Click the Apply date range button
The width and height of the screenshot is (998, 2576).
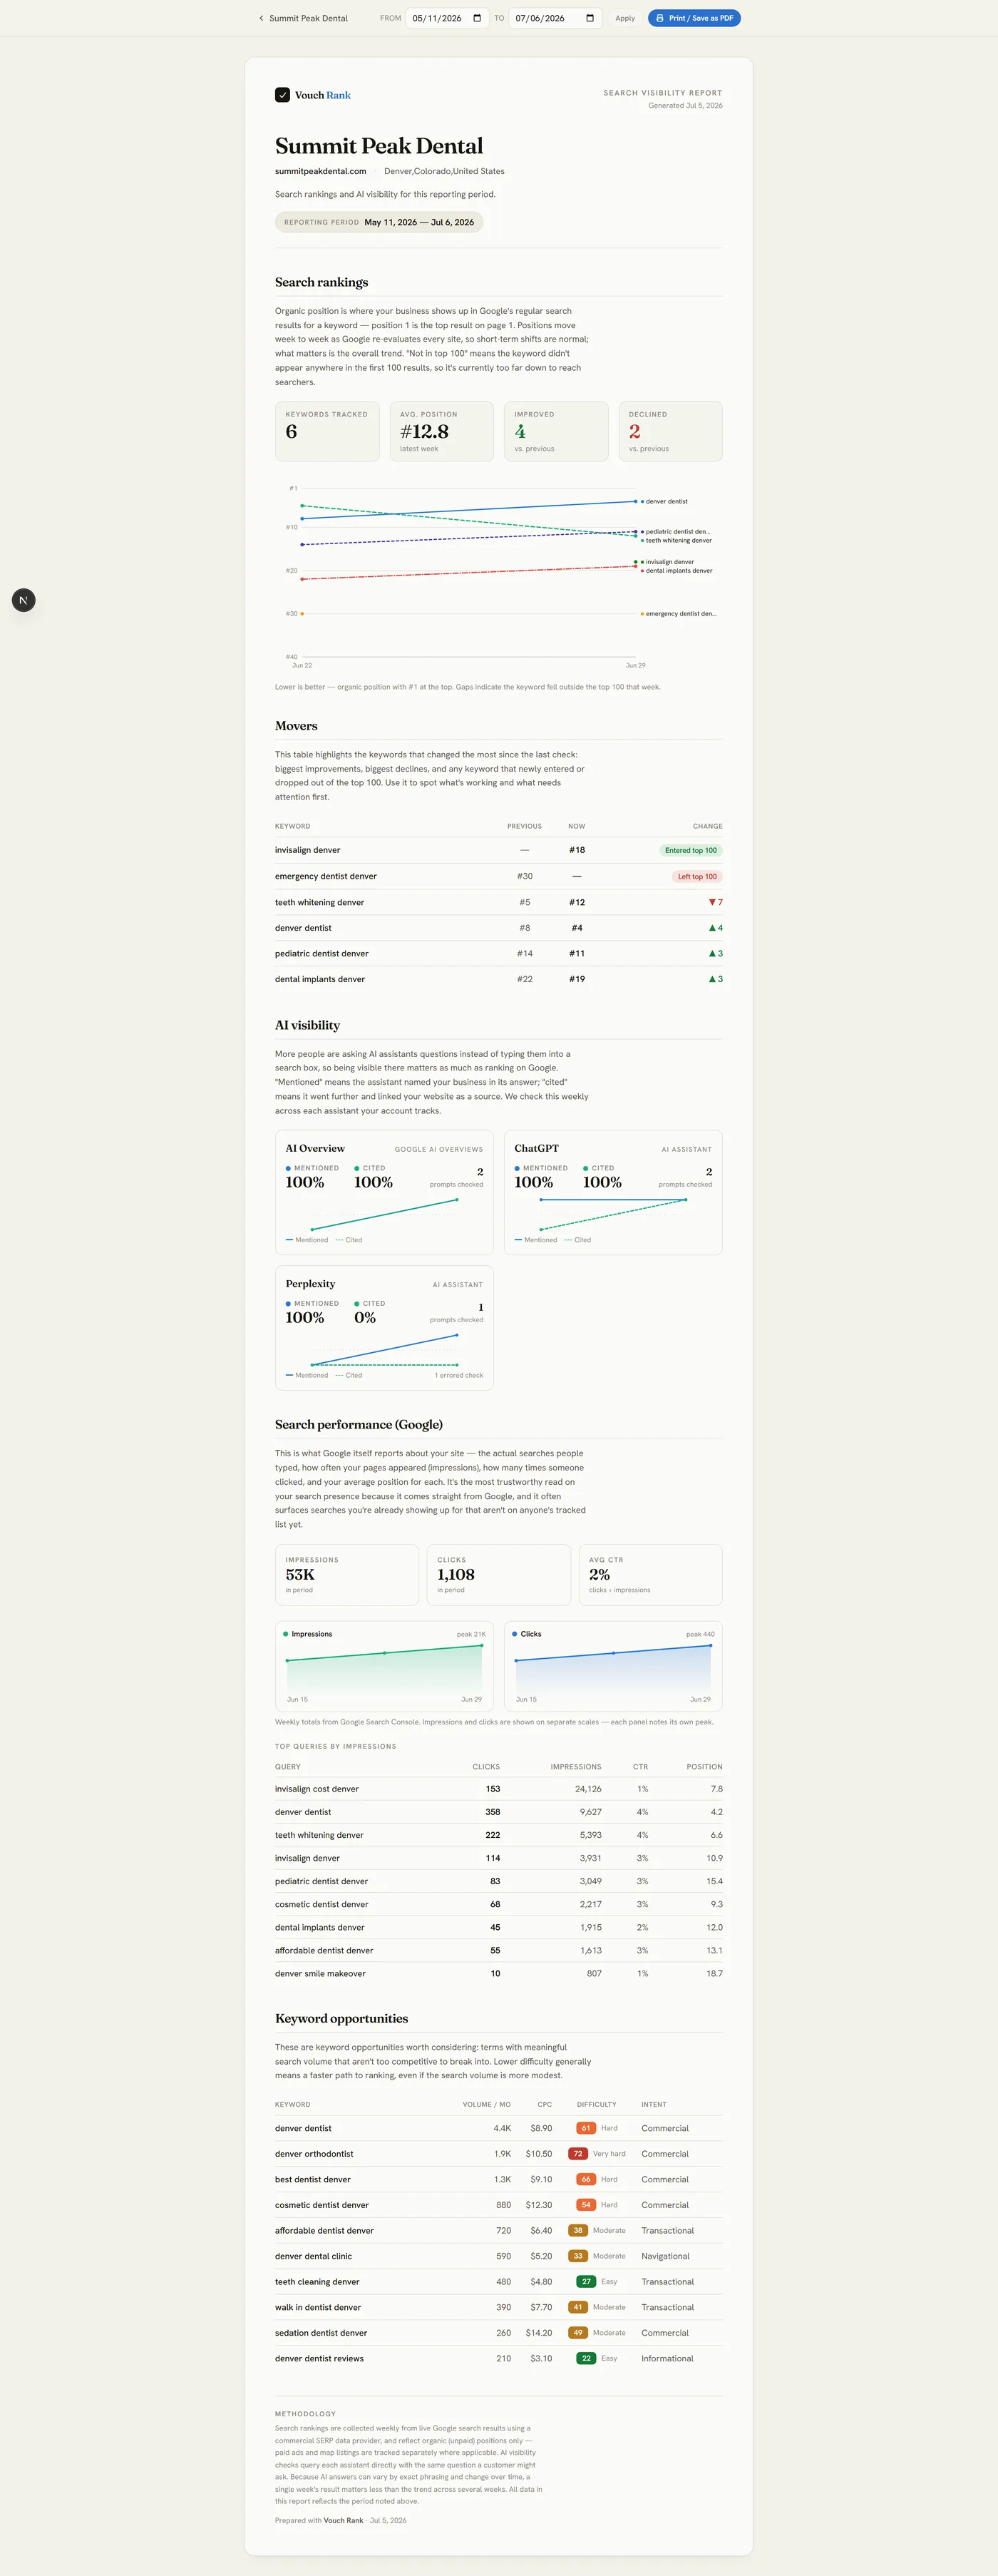(625, 18)
